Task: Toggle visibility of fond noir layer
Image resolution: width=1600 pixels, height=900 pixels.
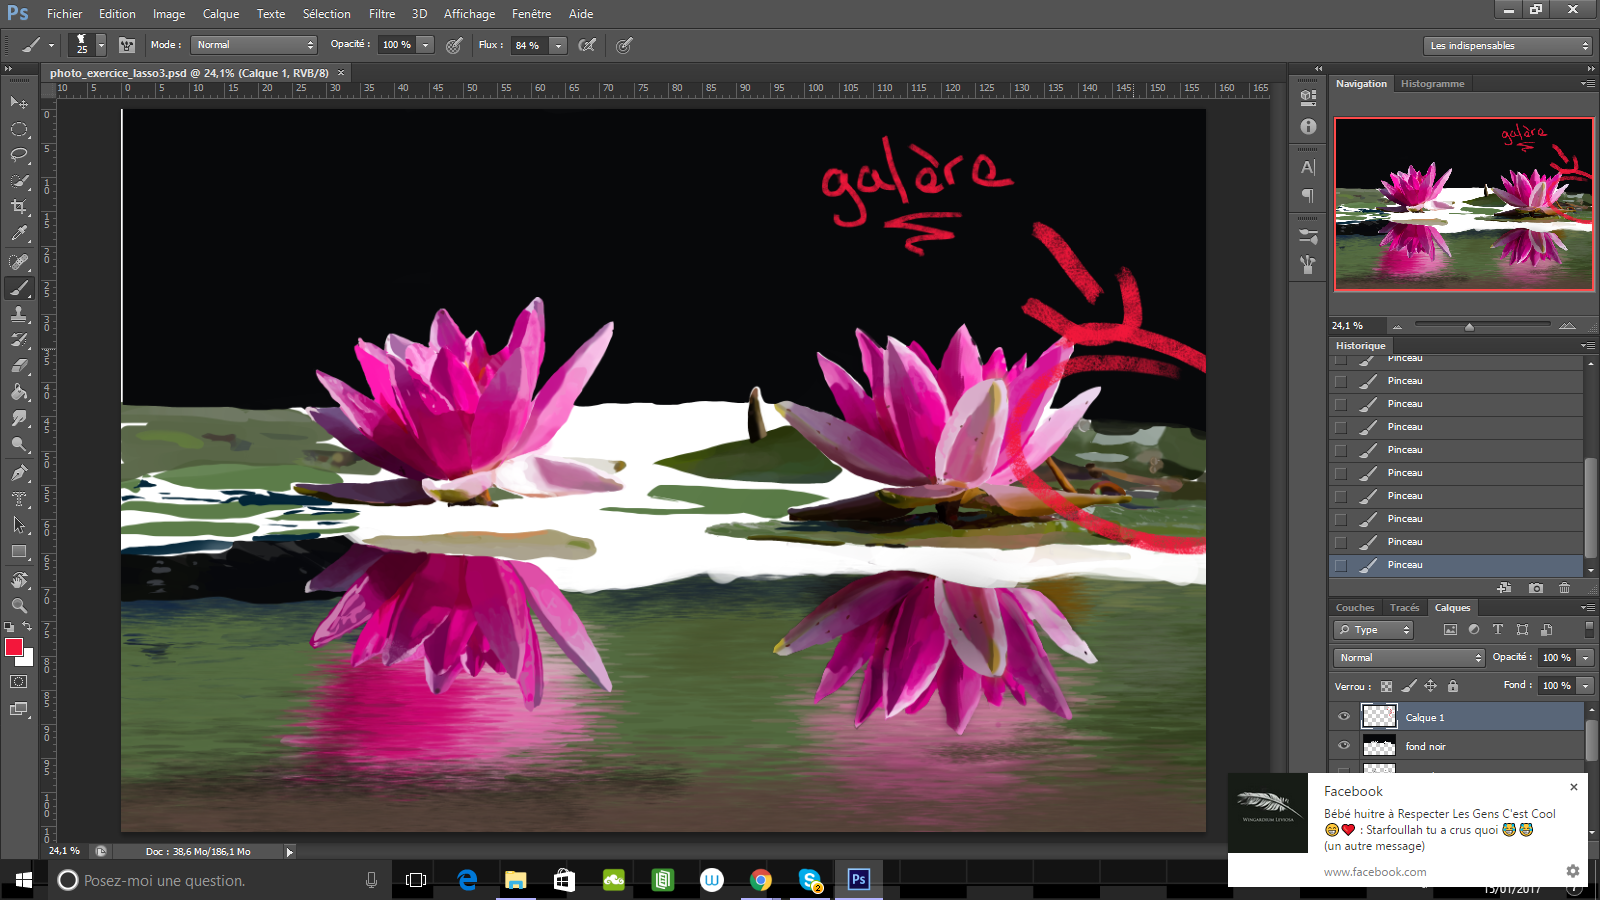Action: (1344, 745)
